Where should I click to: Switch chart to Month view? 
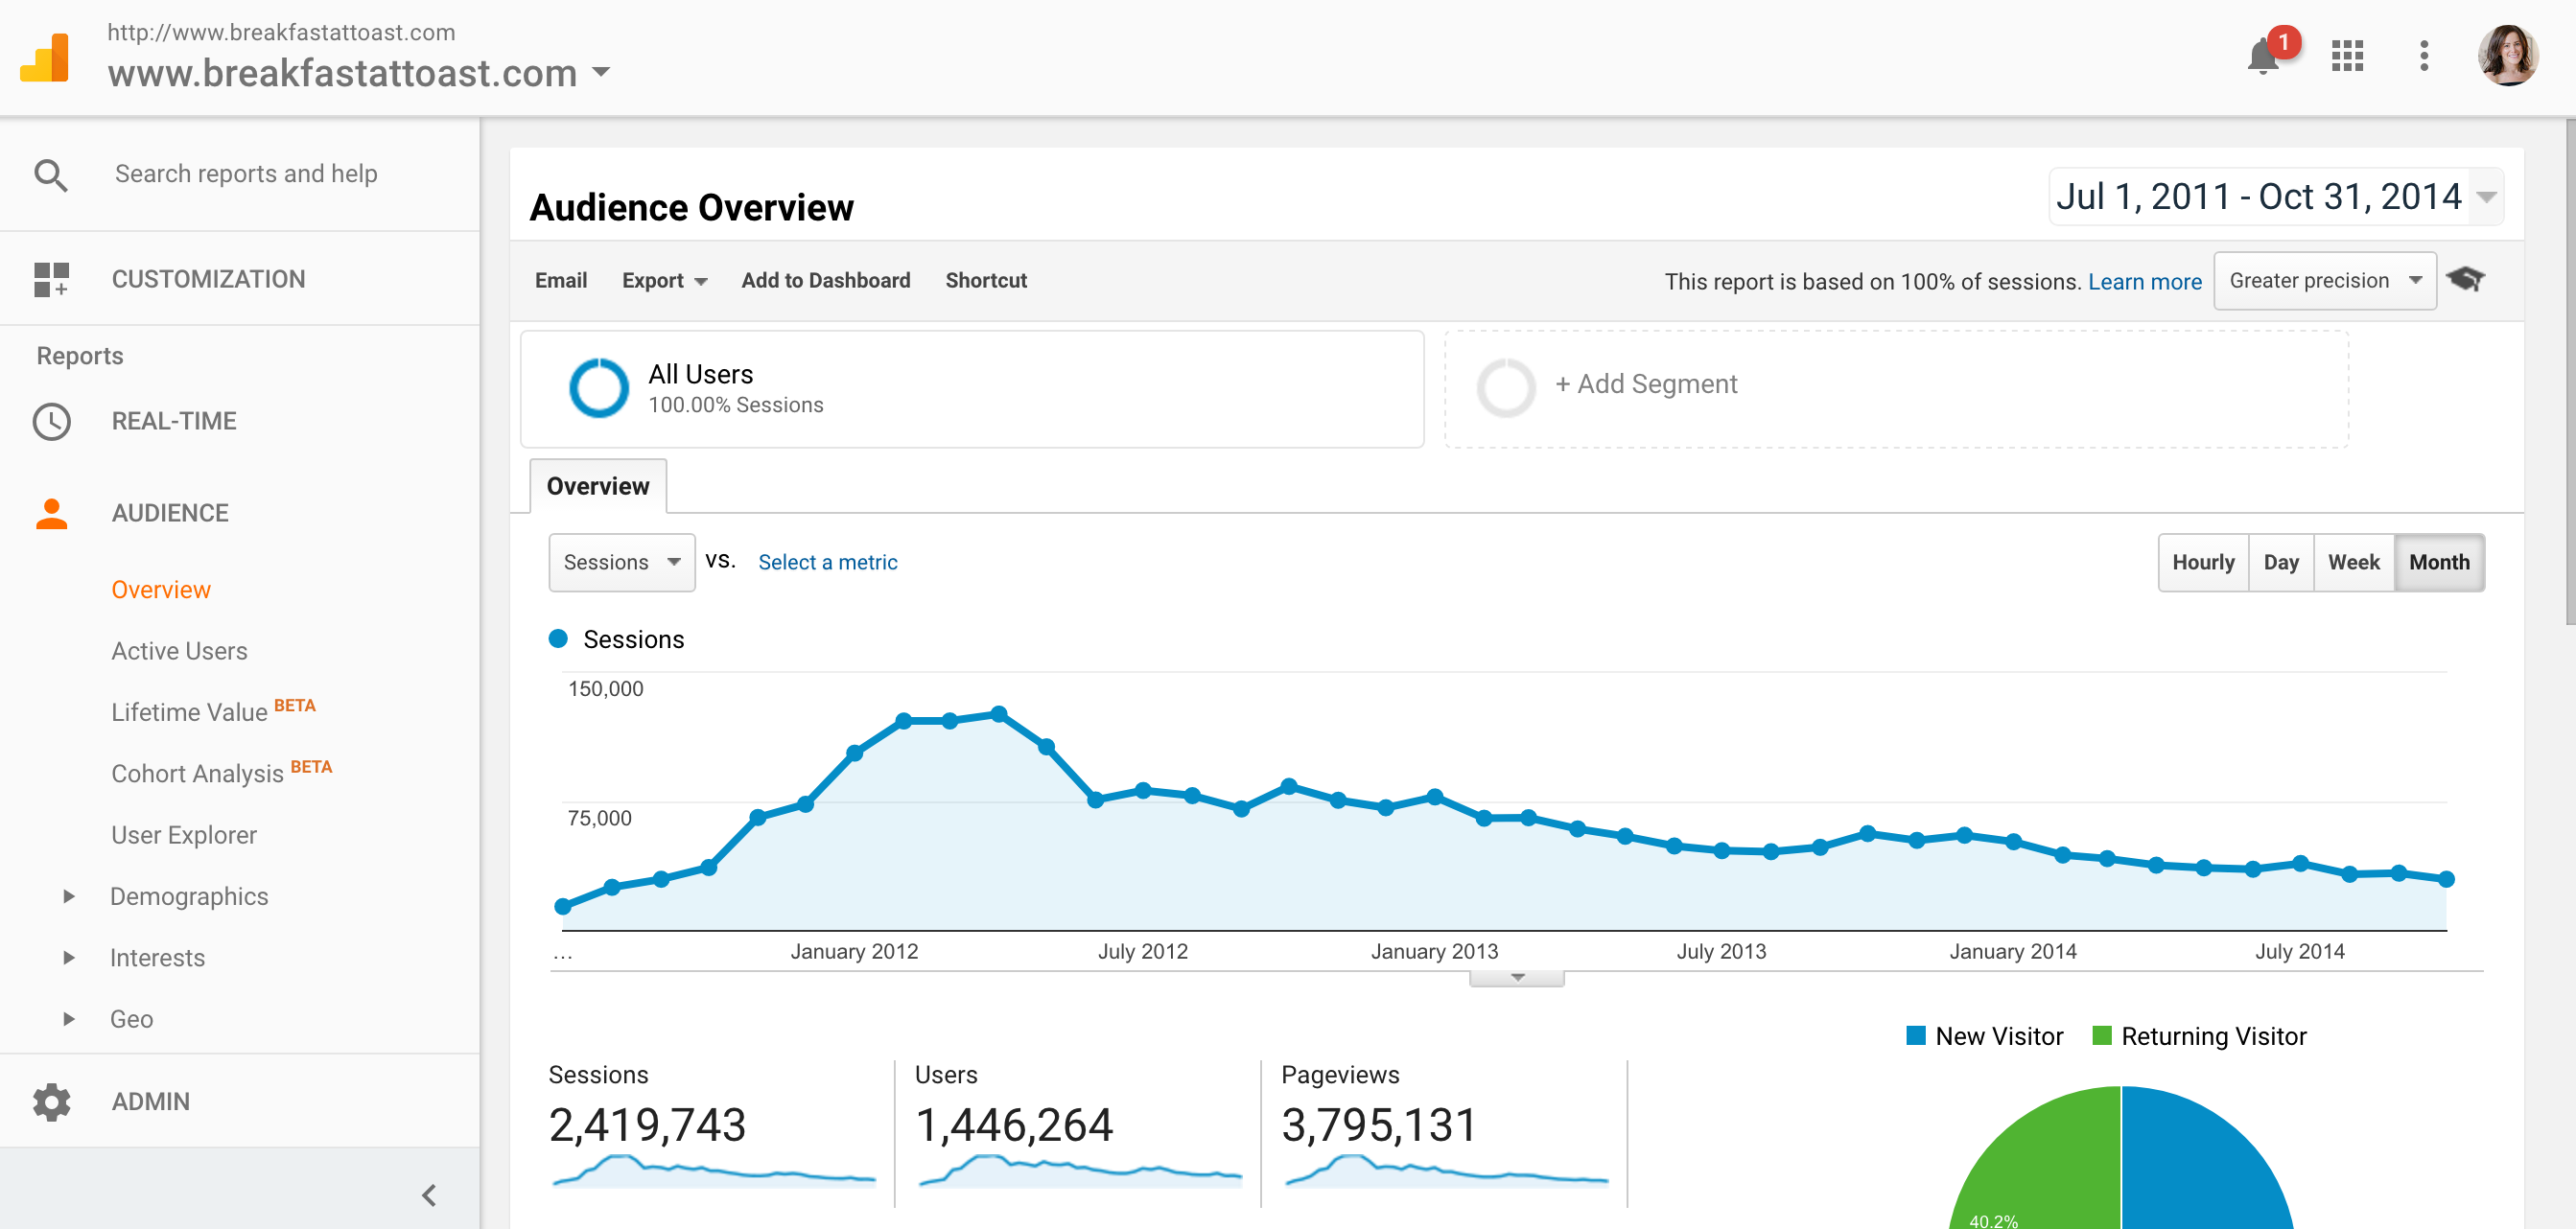[x=2439, y=563]
